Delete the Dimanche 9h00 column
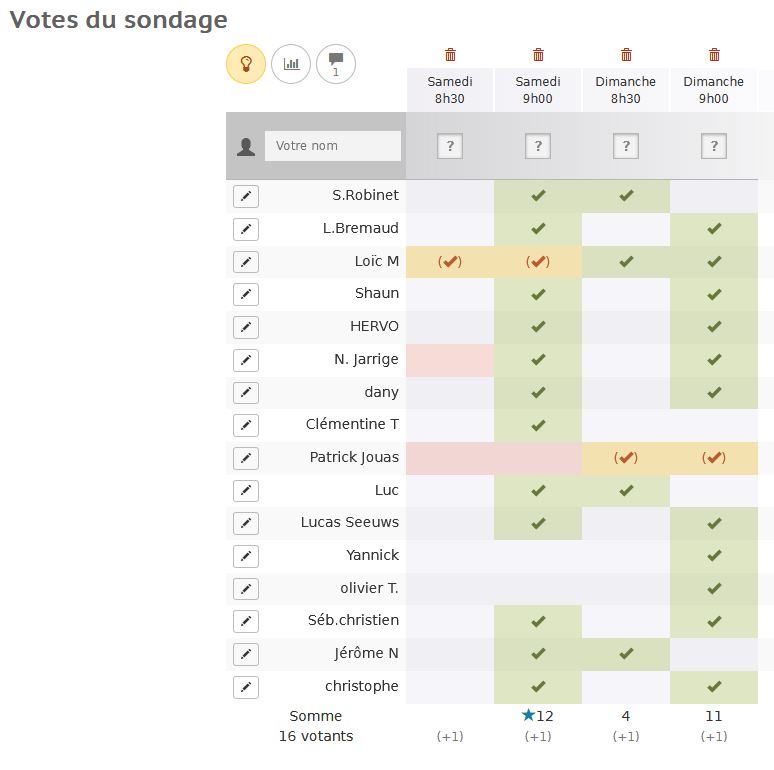This screenshot has width=774, height=770. 714,54
